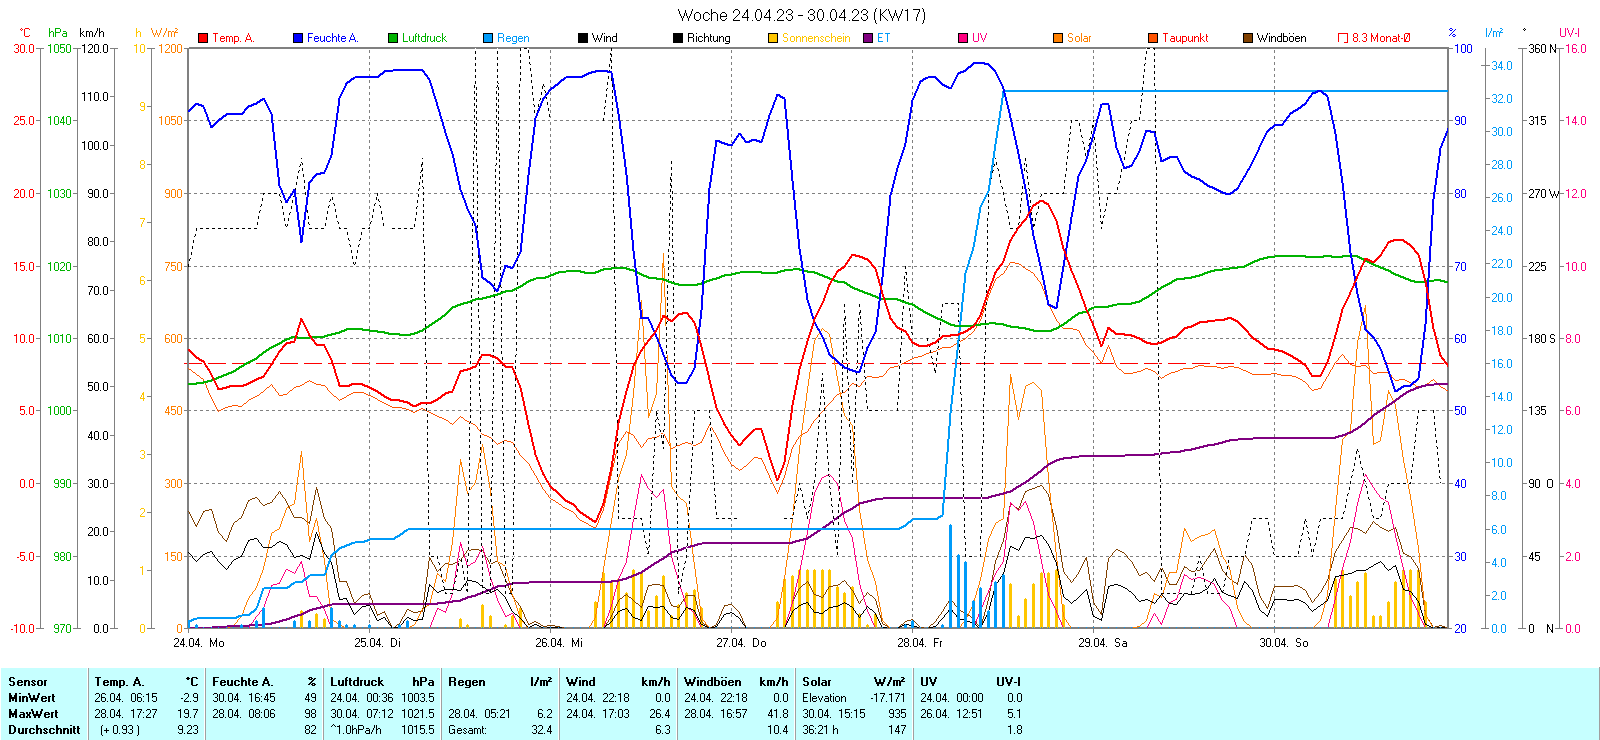Select the 'Regen' legend label

coord(513,38)
